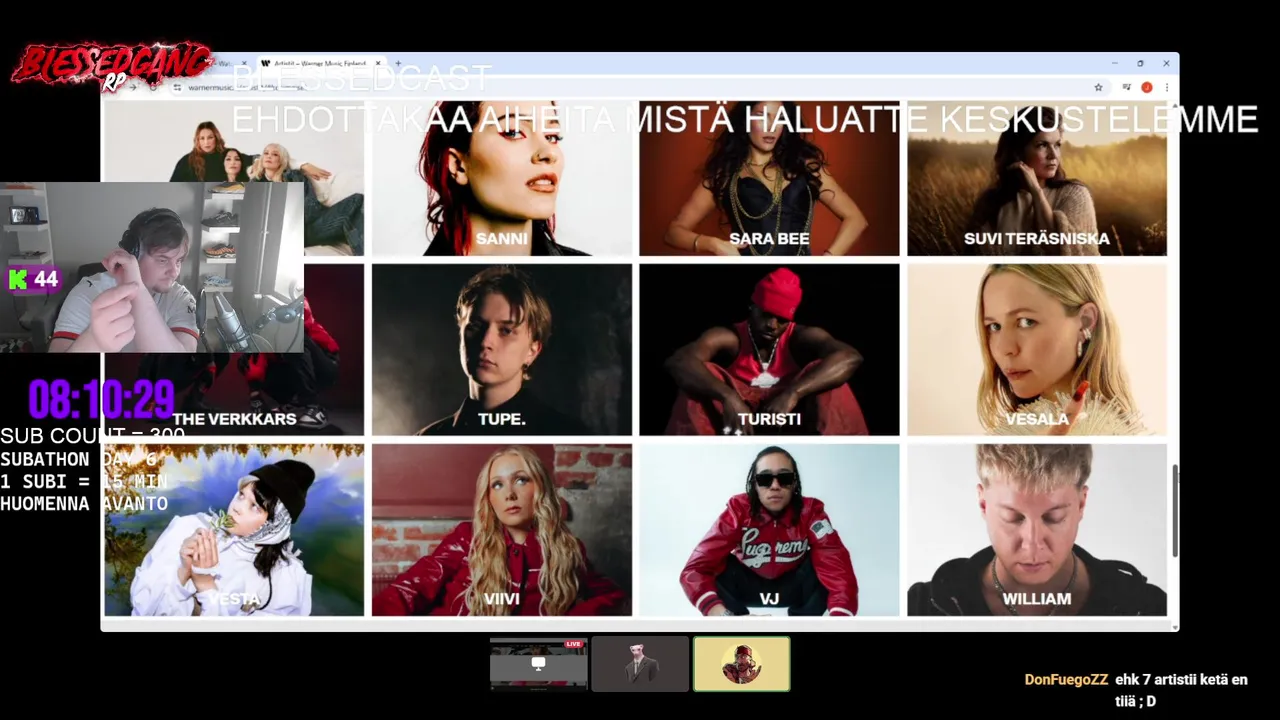The image size is (1280, 720).
Task: Open the WILLIAM artist card
Action: (1037, 530)
